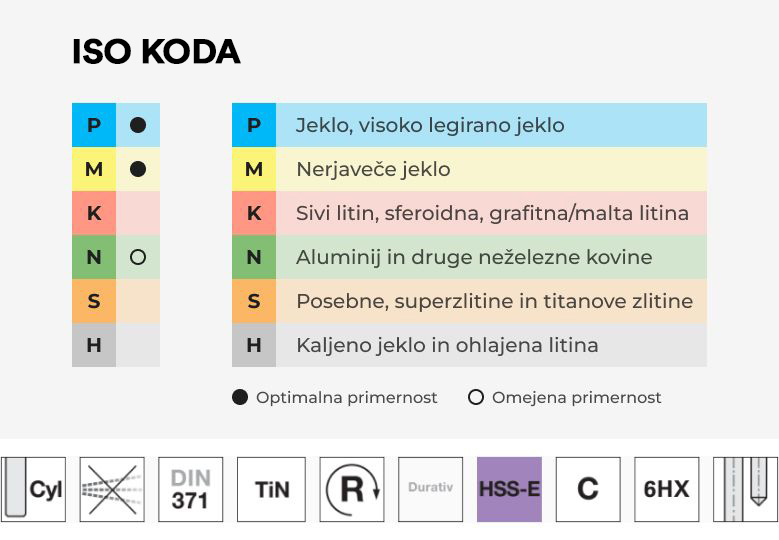
Task: Select the DIN 371 standard icon
Action: [191, 489]
